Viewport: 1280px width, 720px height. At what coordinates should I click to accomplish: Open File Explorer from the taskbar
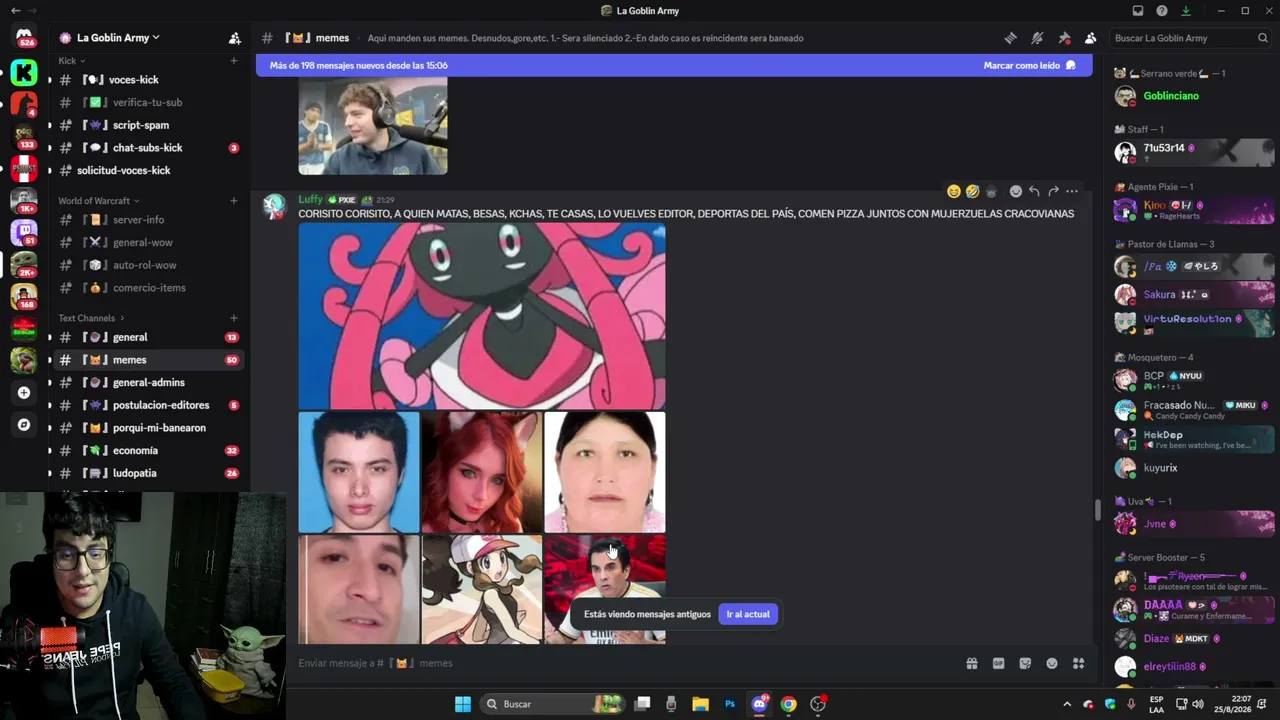click(x=701, y=704)
